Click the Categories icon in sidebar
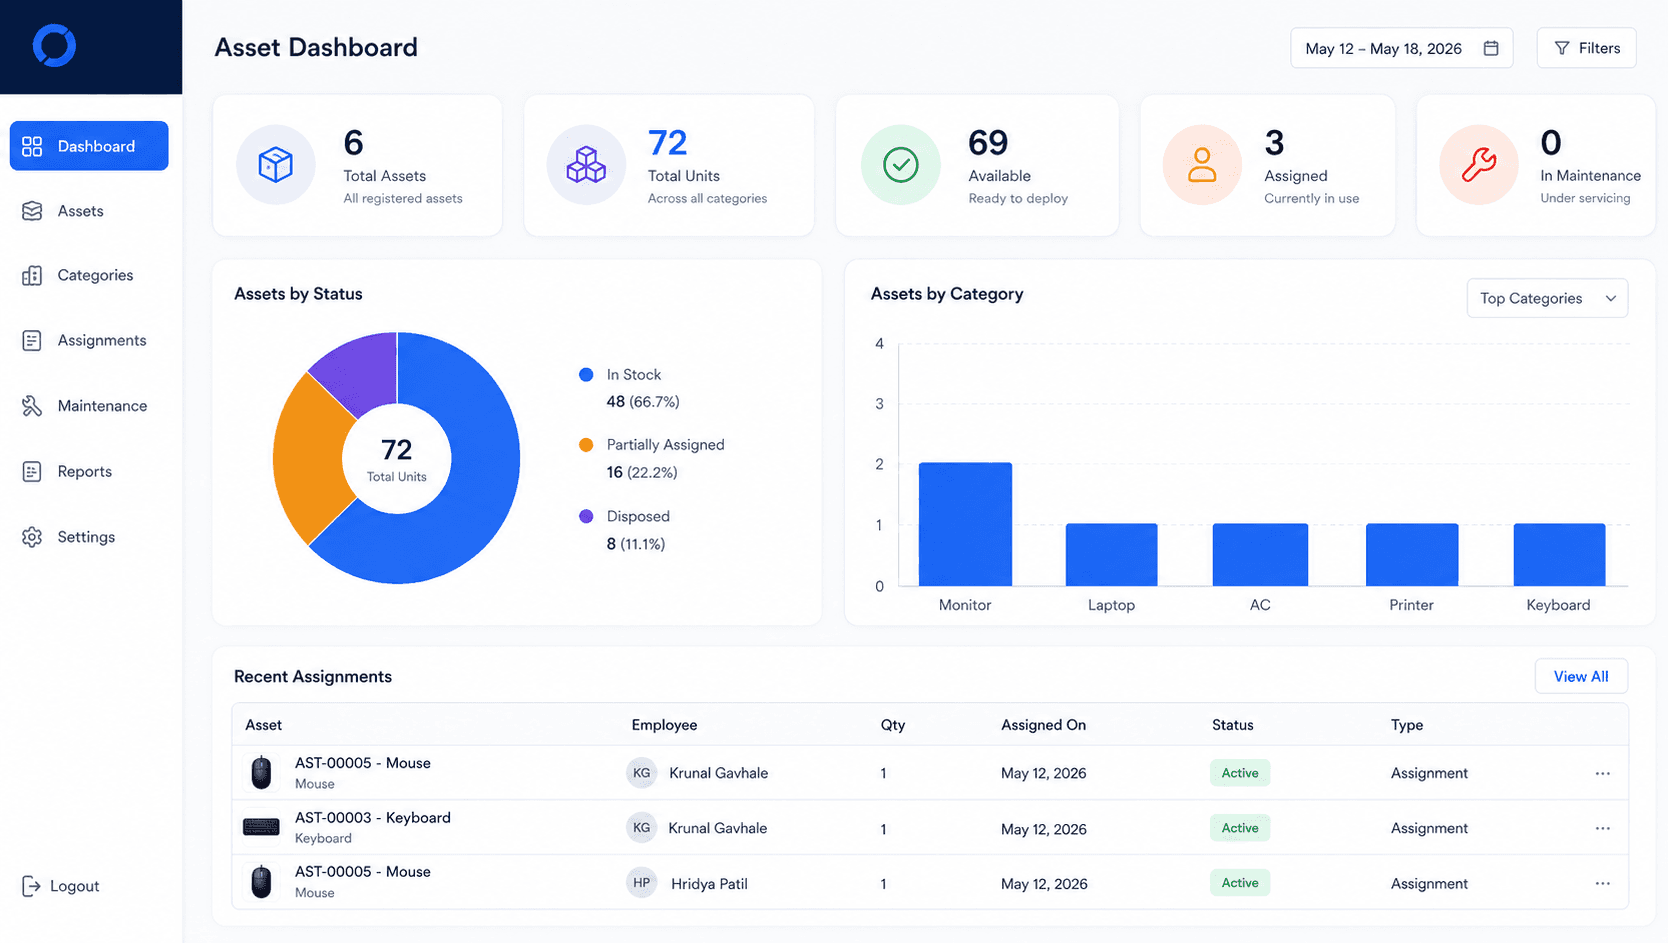1668x943 pixels. [32, 275]
